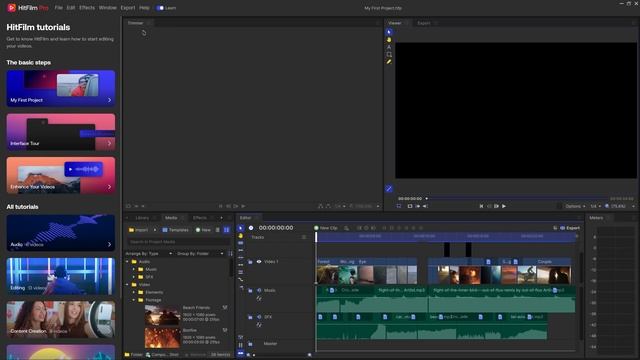Click the blue wand icon below Viewer tools
The height and width of the screenshot is (360, 640).
tap(389, 189)
